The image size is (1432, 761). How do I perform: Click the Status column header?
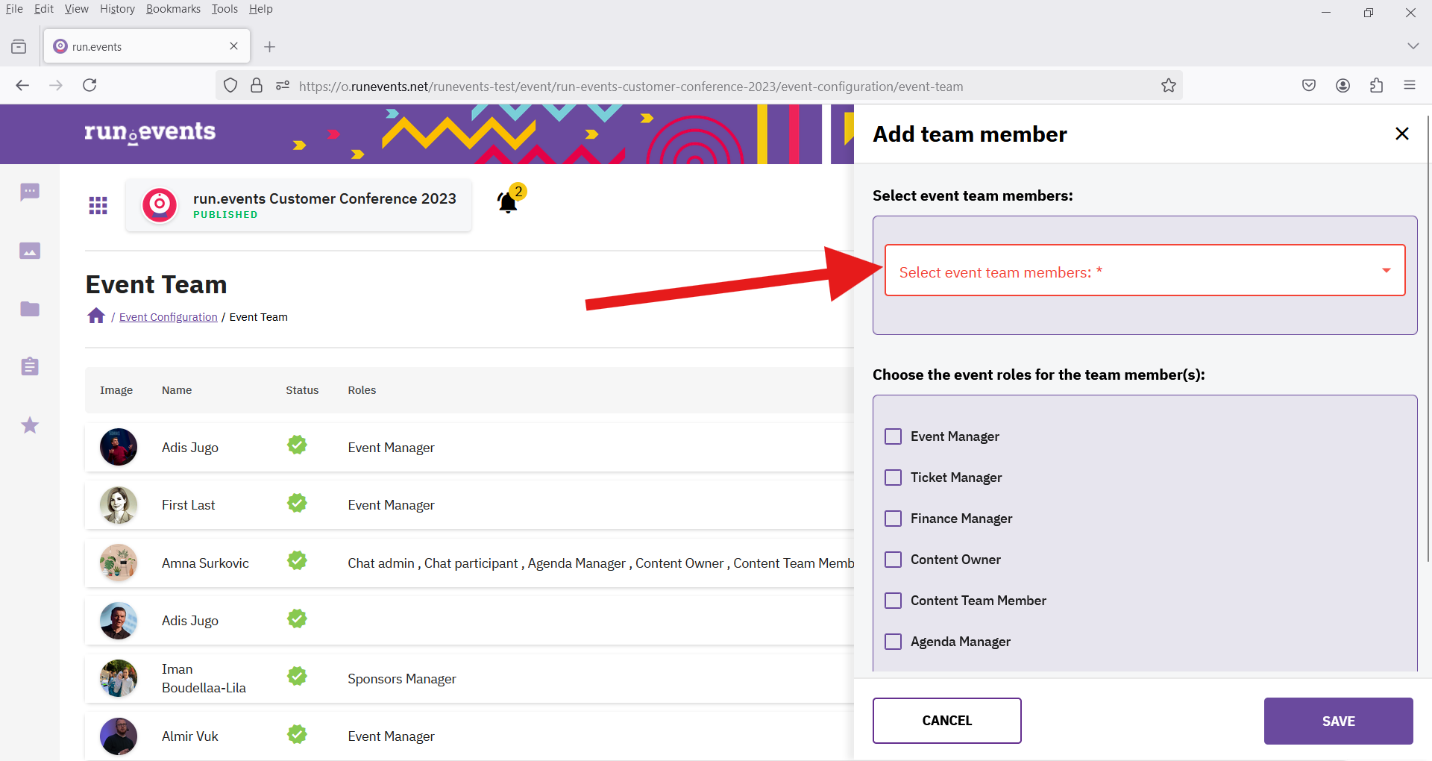point(302,390)
